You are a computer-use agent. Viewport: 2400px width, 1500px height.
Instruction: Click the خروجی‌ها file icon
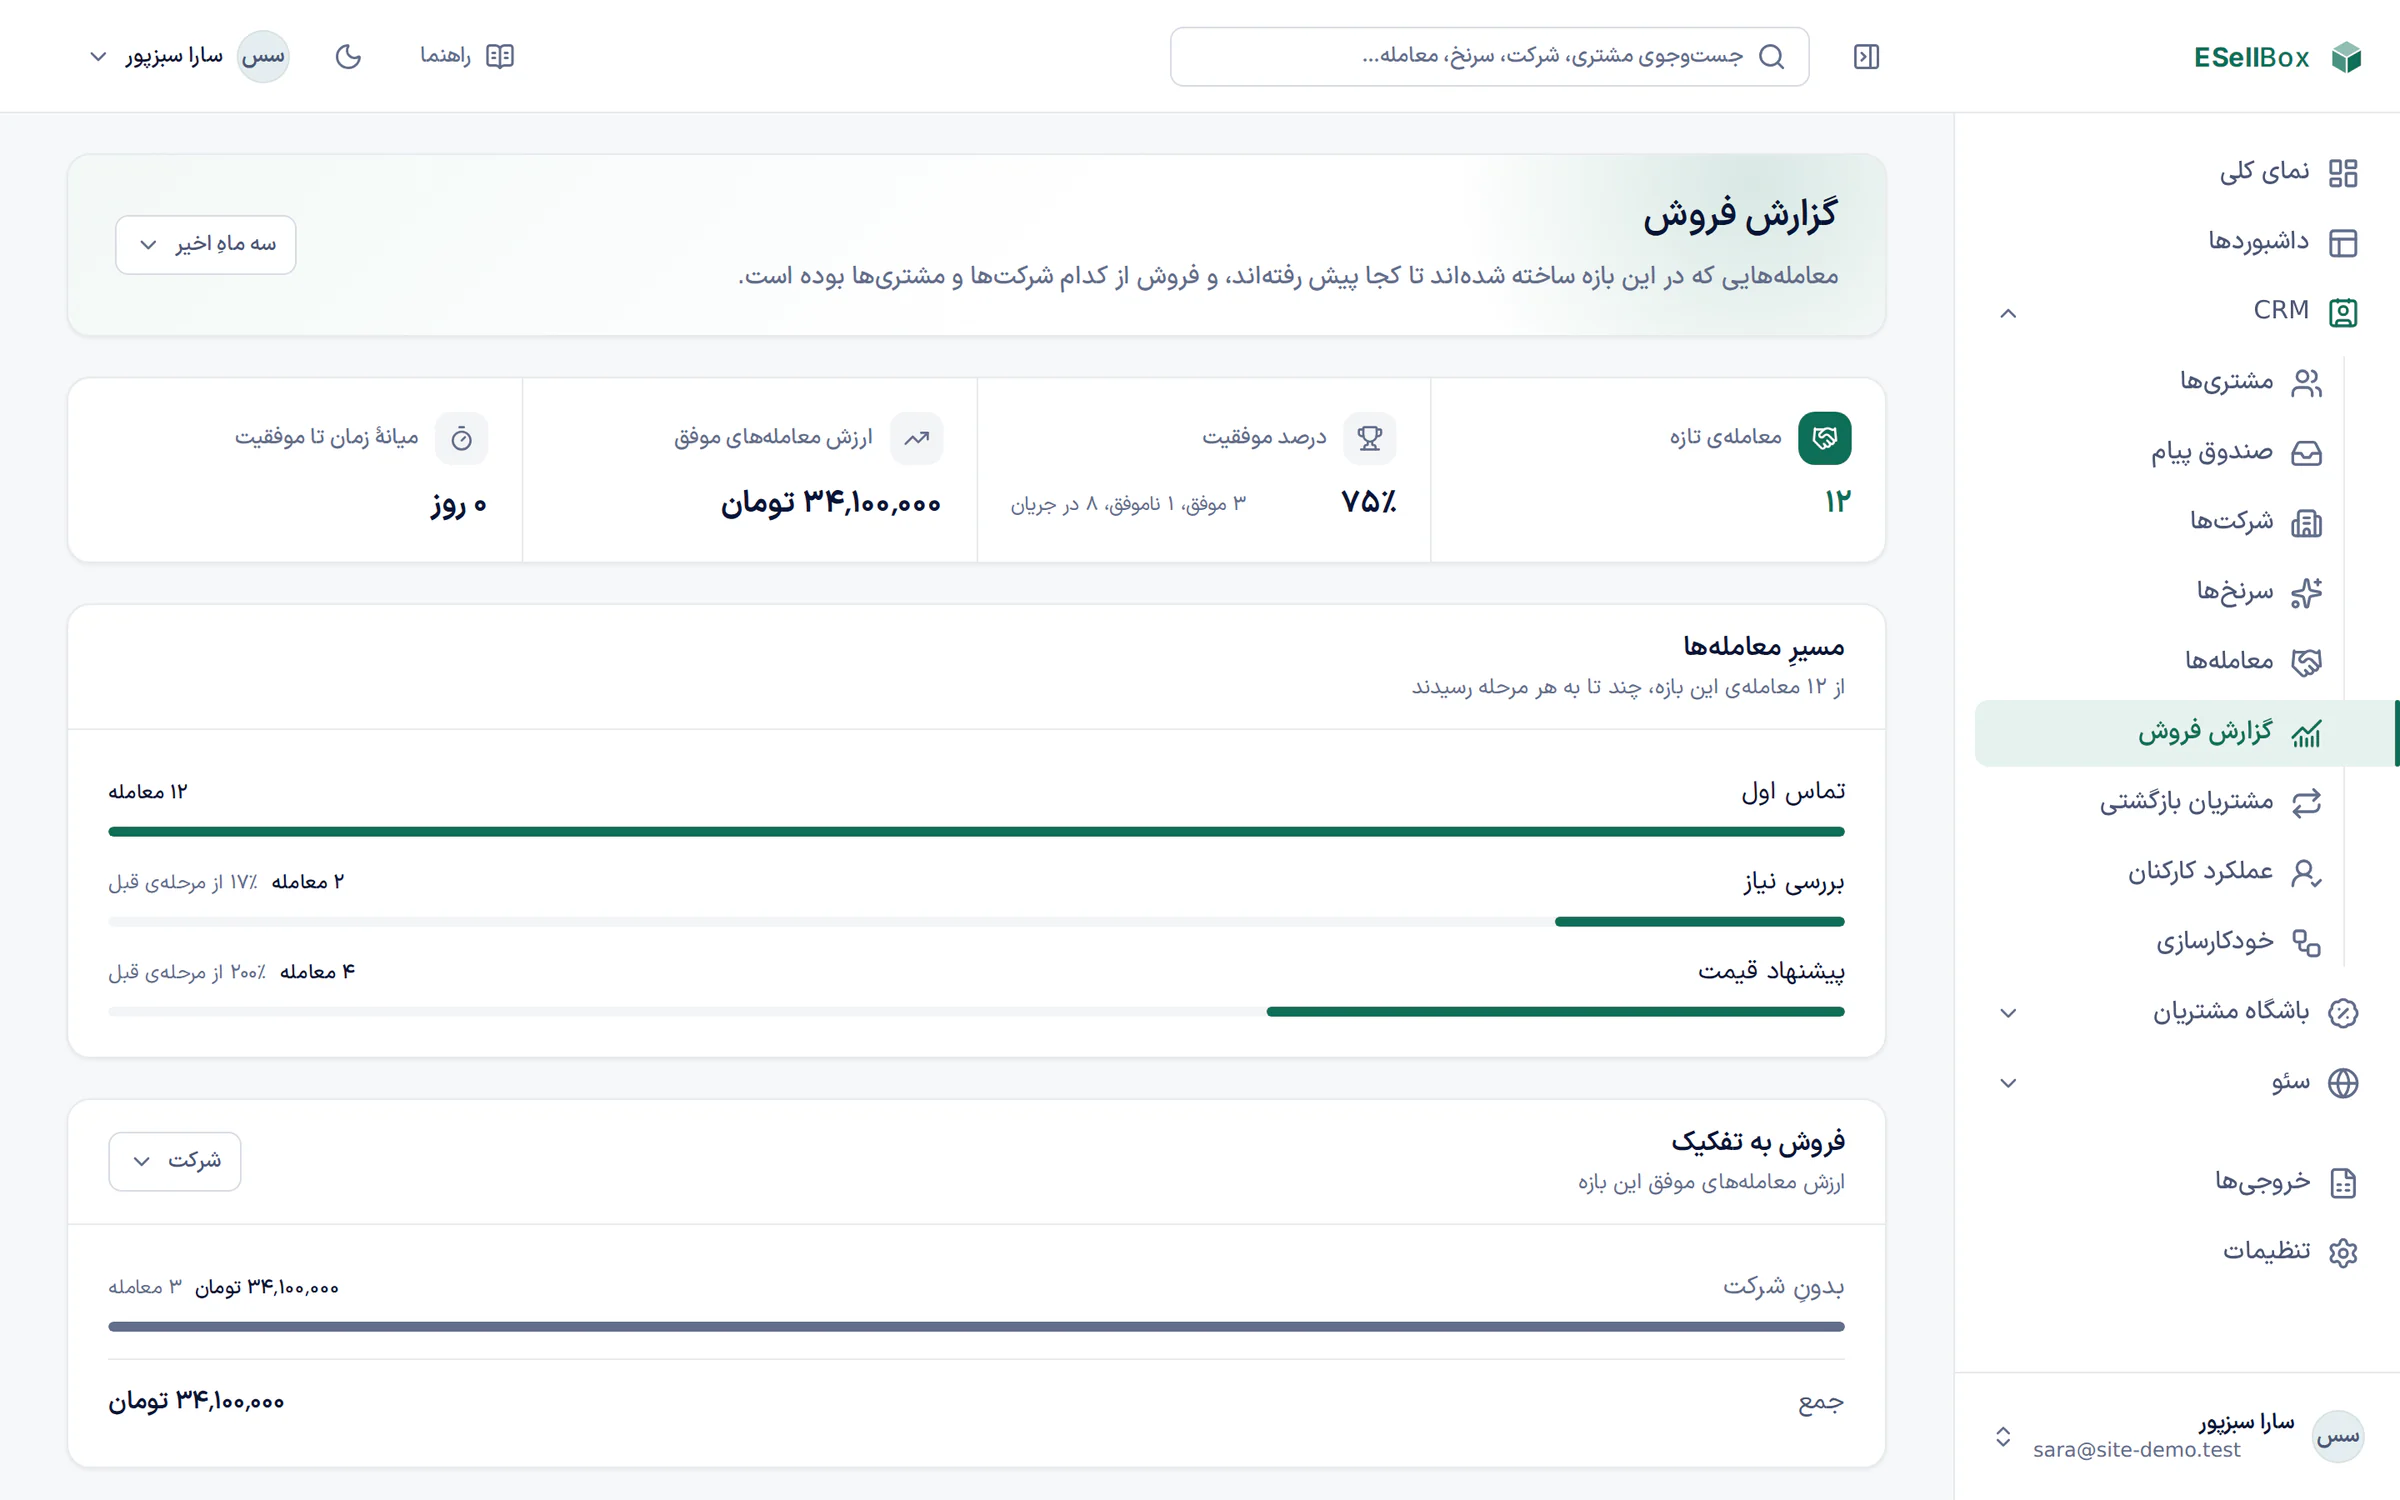[2343, 1183]
